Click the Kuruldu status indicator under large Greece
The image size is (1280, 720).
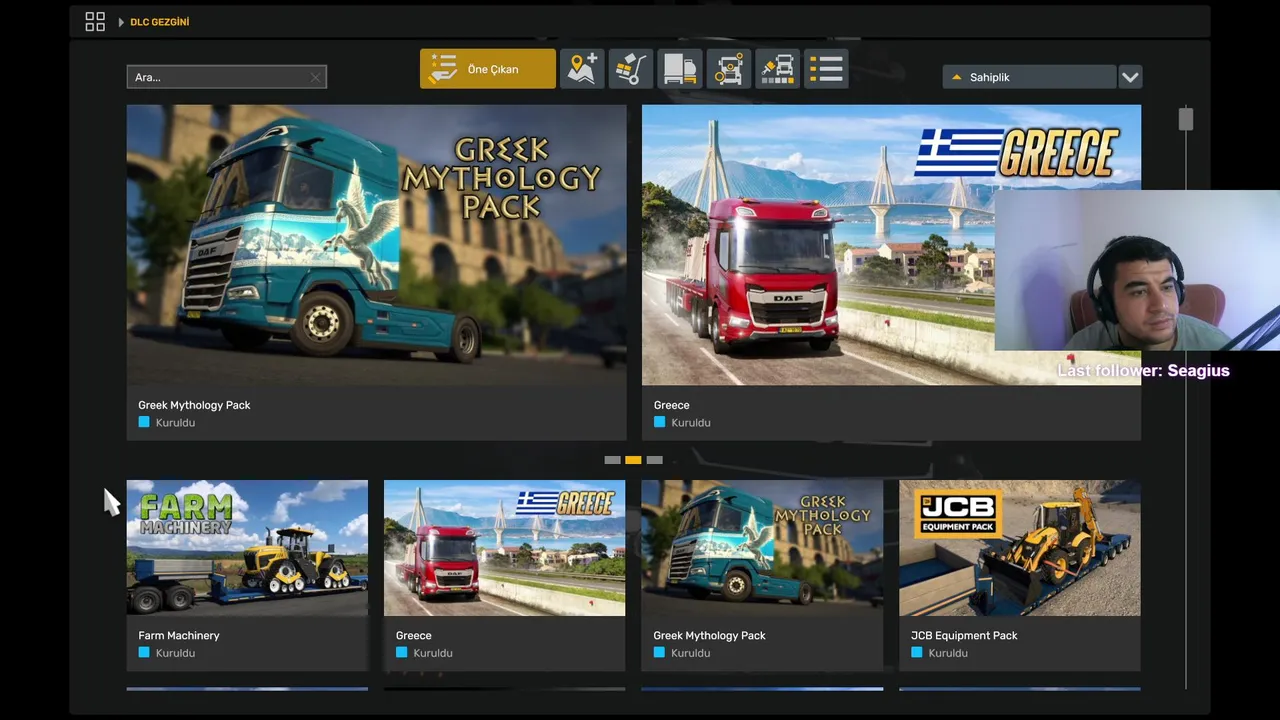tap(682, 423)
